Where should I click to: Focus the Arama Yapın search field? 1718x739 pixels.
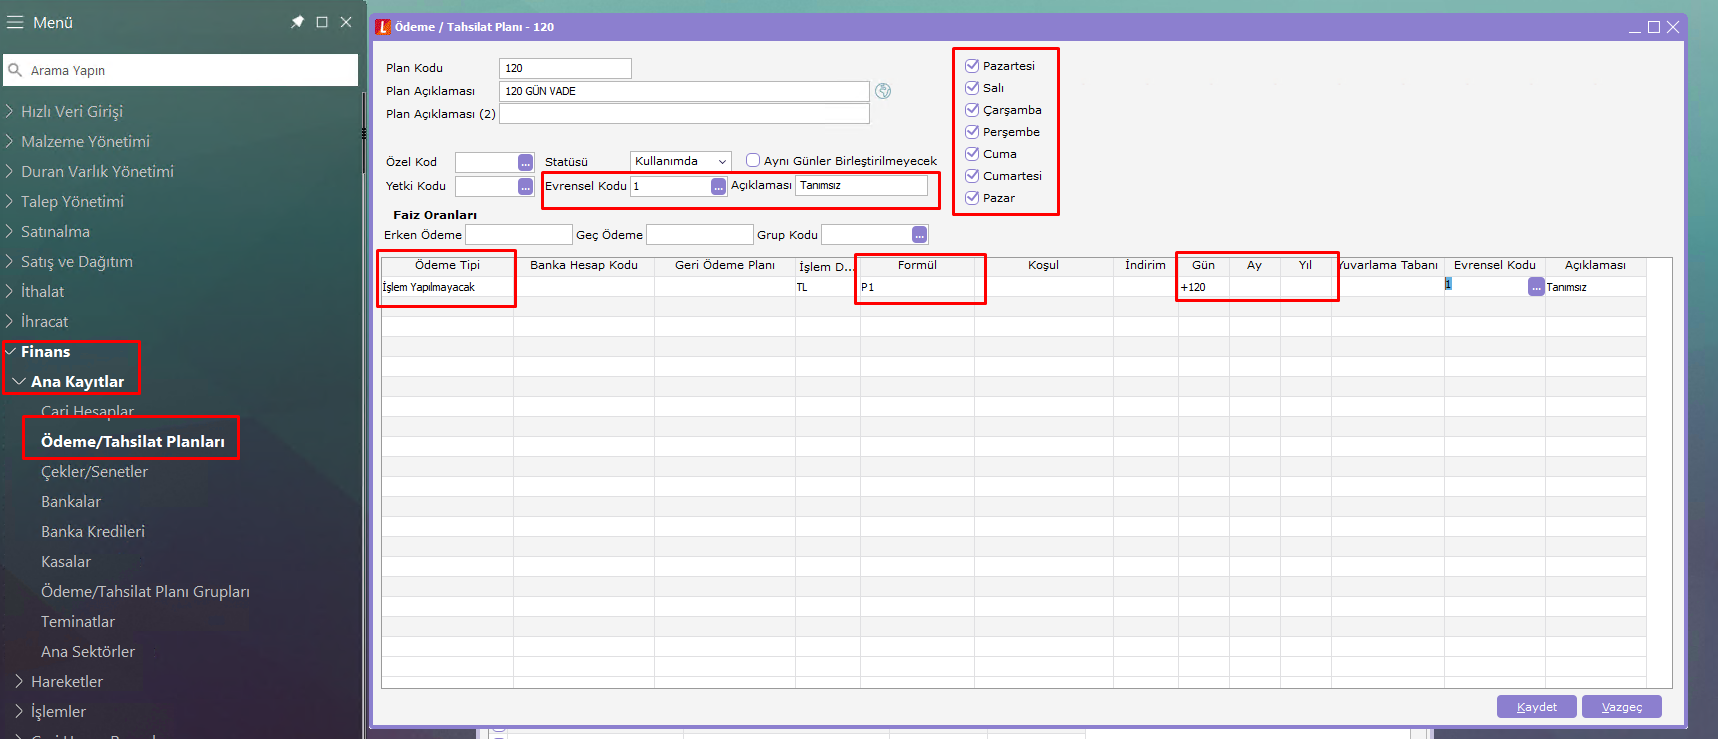[180, 70]
